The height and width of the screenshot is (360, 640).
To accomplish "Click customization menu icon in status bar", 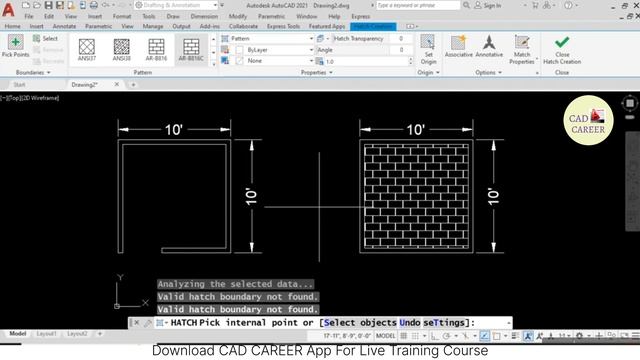I will [636, 336].
